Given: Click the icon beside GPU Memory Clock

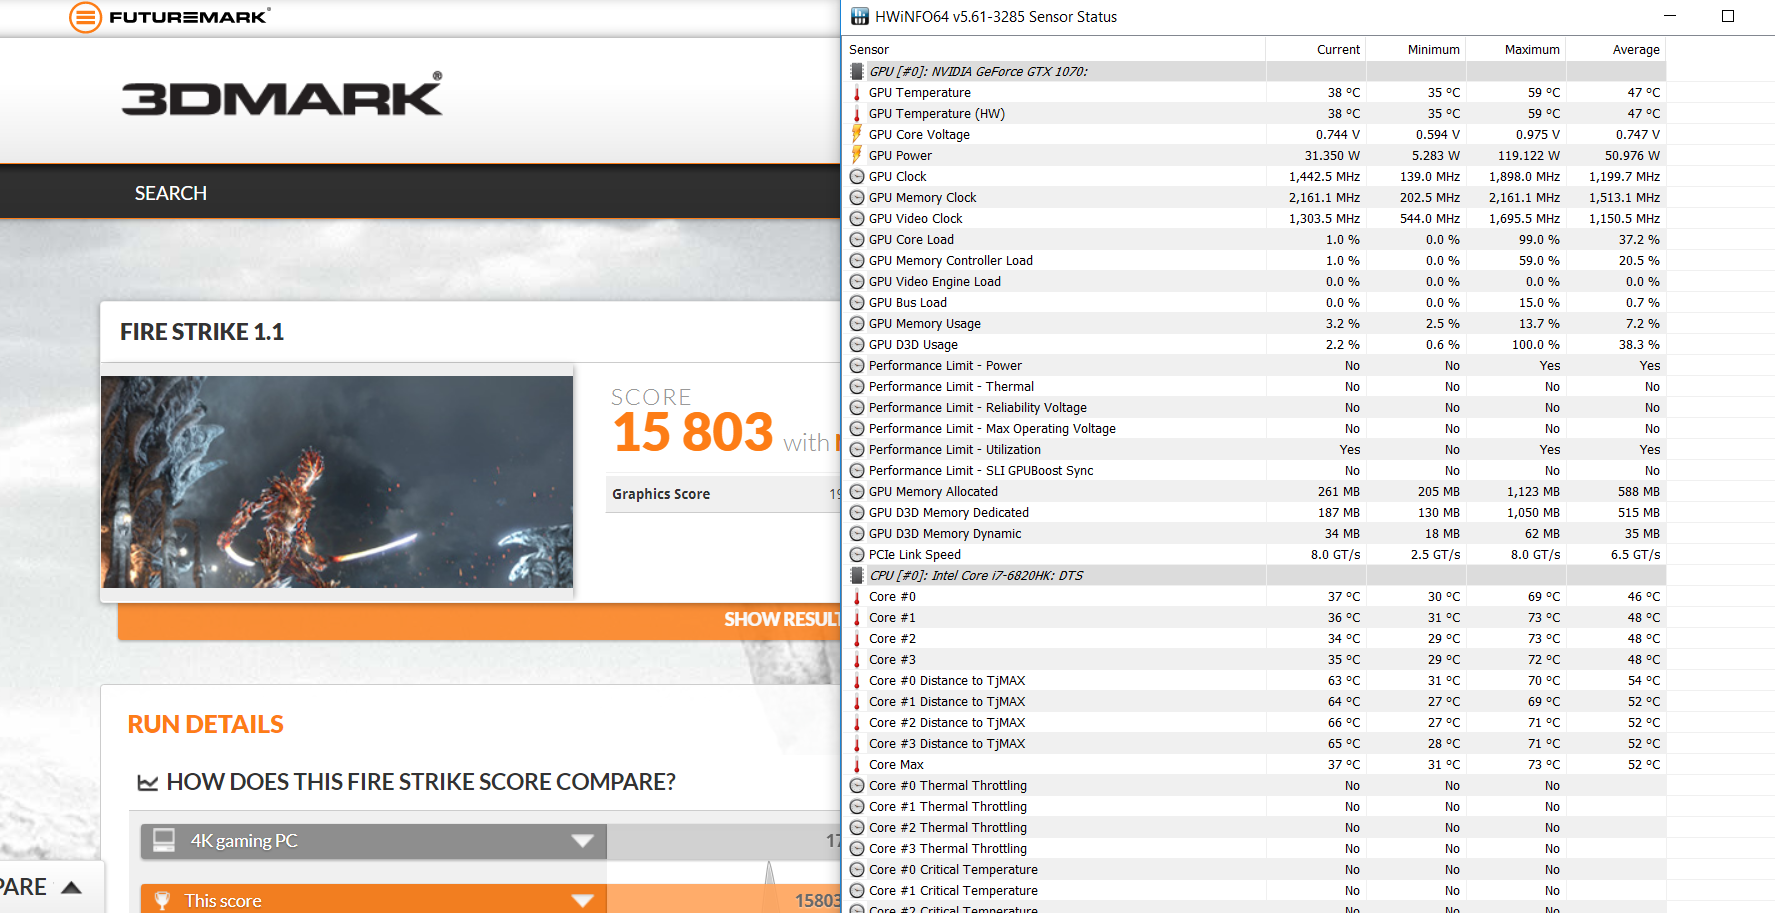Looking at the screenshot, I should pyautogui.click(x=857, y=197).
